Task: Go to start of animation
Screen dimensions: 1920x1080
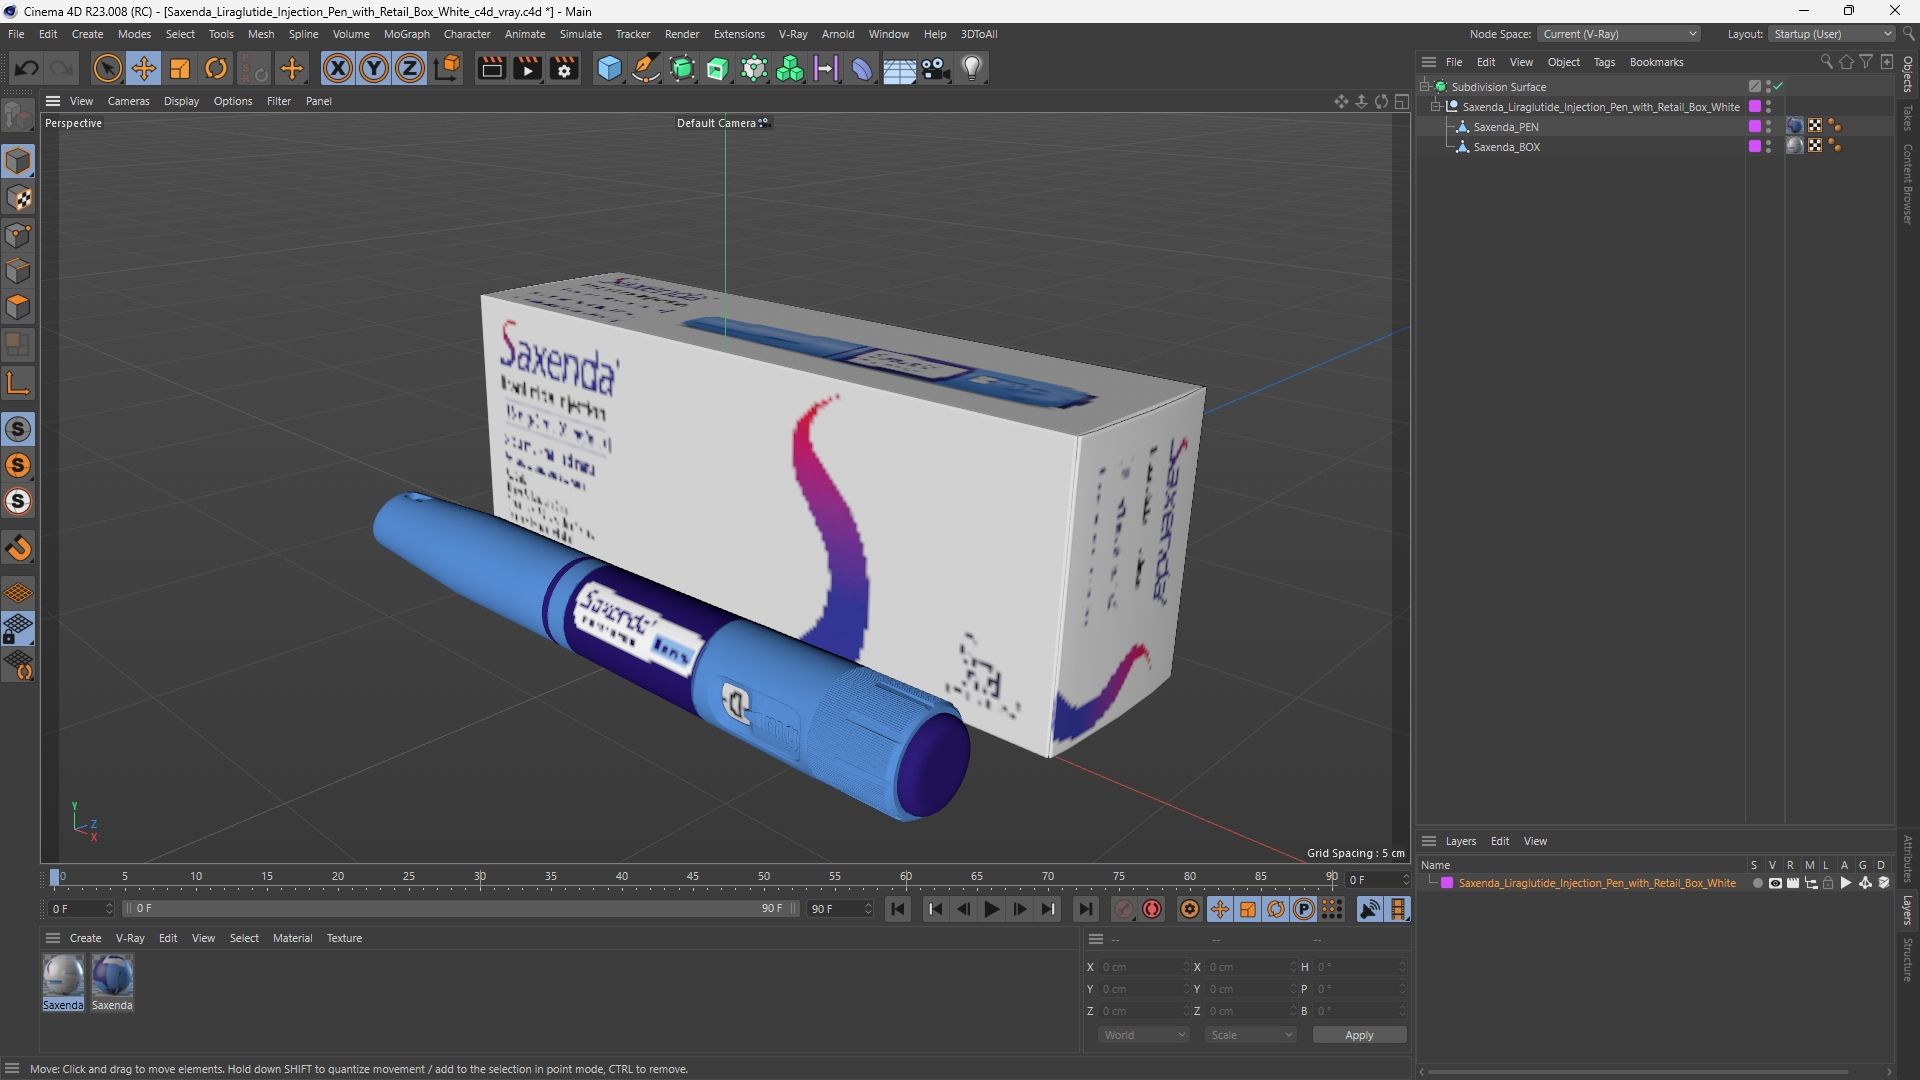Action: click(898, 909)
